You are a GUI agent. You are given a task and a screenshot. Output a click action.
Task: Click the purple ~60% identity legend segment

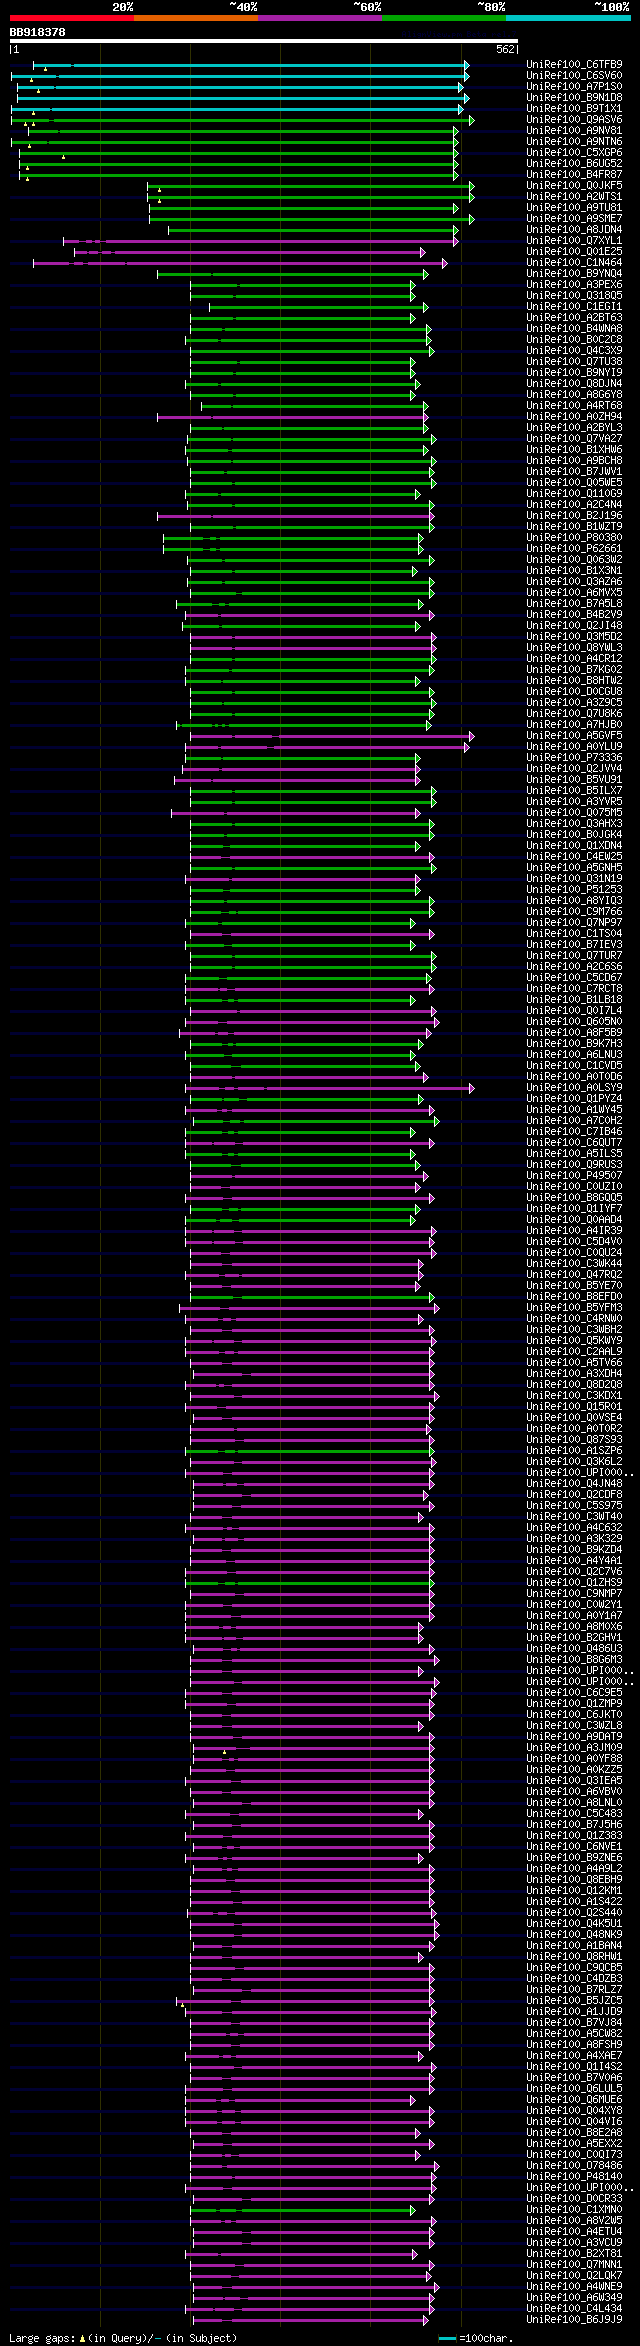tap(319, 18)
